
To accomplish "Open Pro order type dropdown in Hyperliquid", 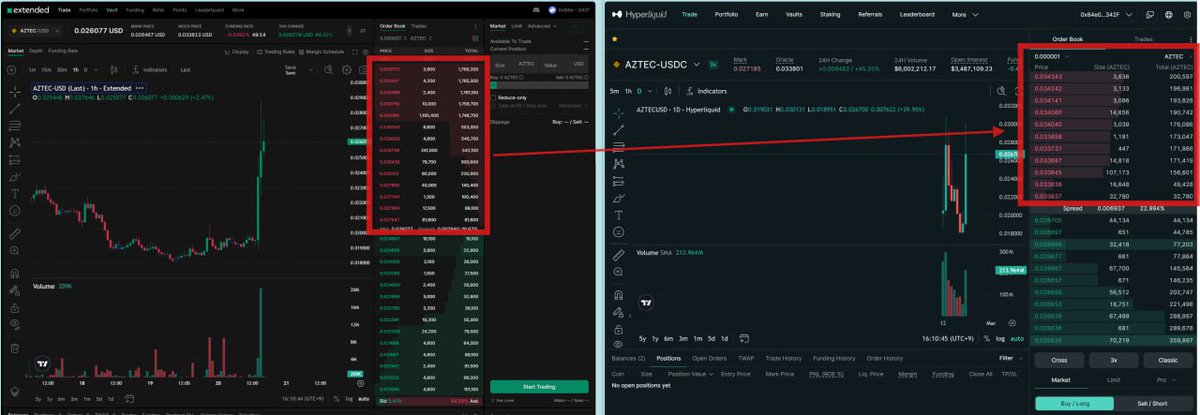I will pos(1165,381).
